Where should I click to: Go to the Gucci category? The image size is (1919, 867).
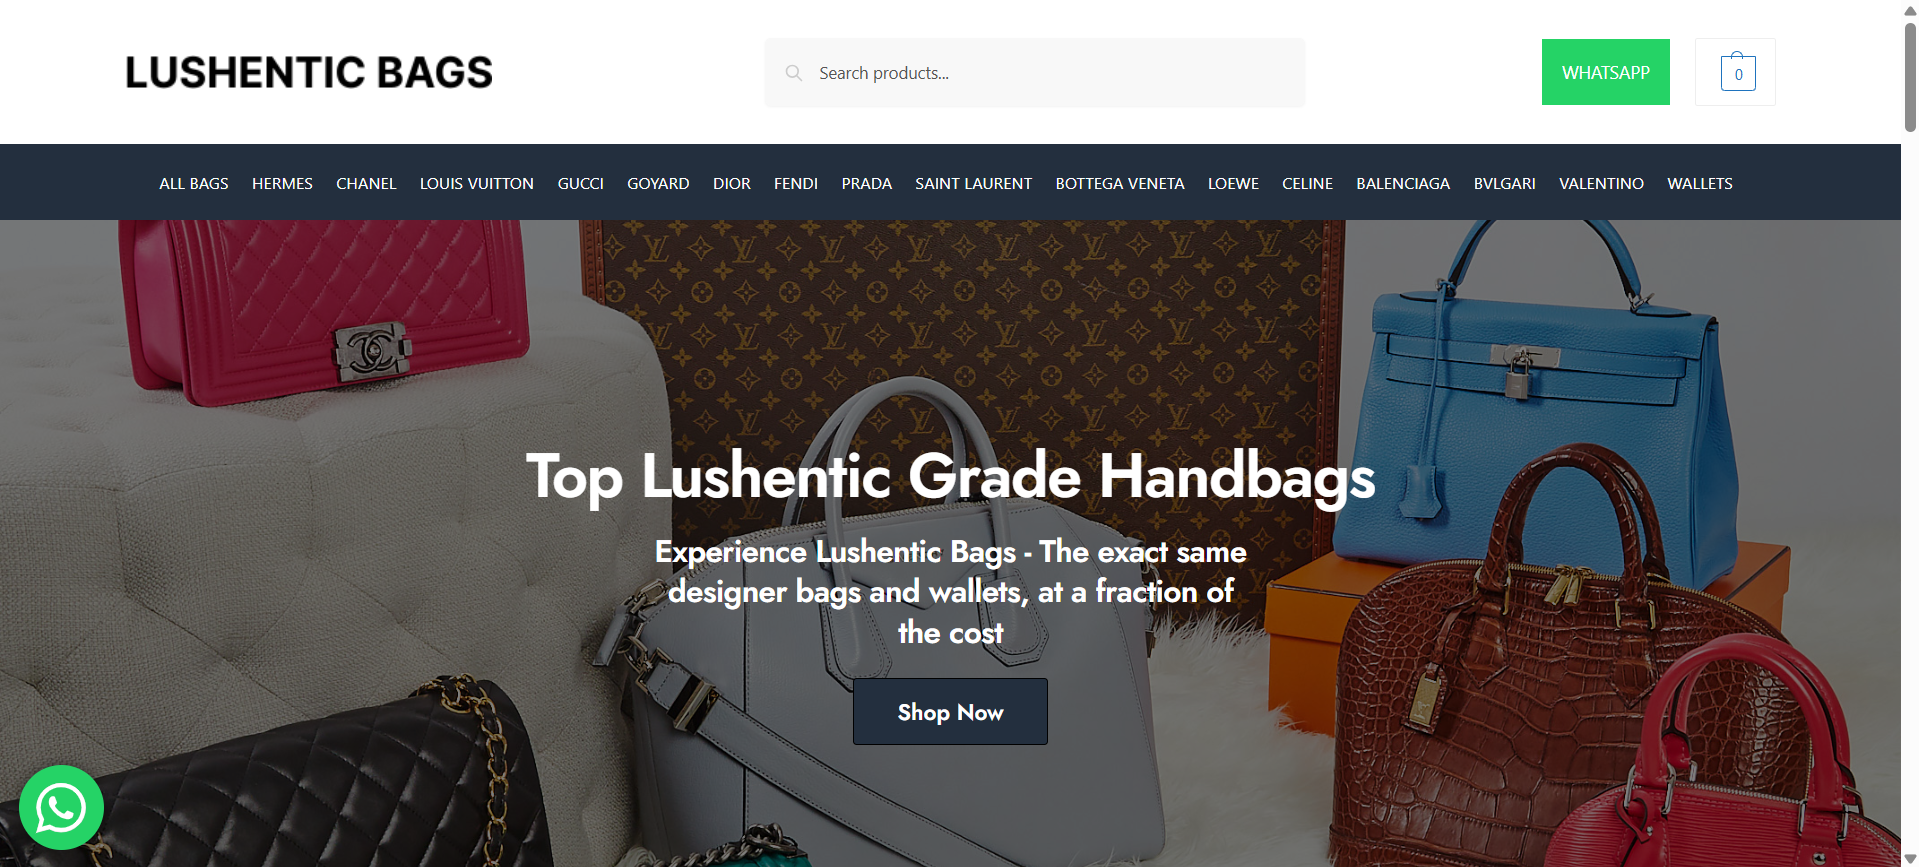[580, 183]
